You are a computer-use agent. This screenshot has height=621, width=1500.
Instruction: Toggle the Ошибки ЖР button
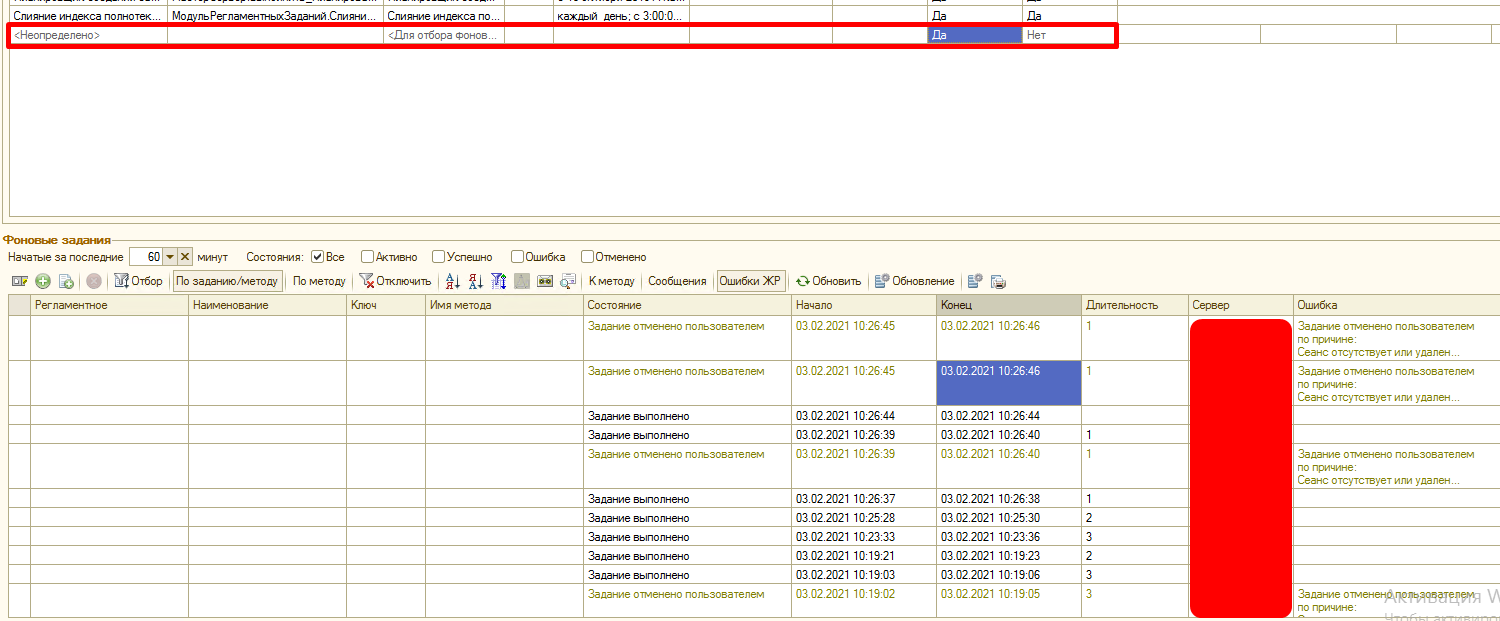click(750, 281)
